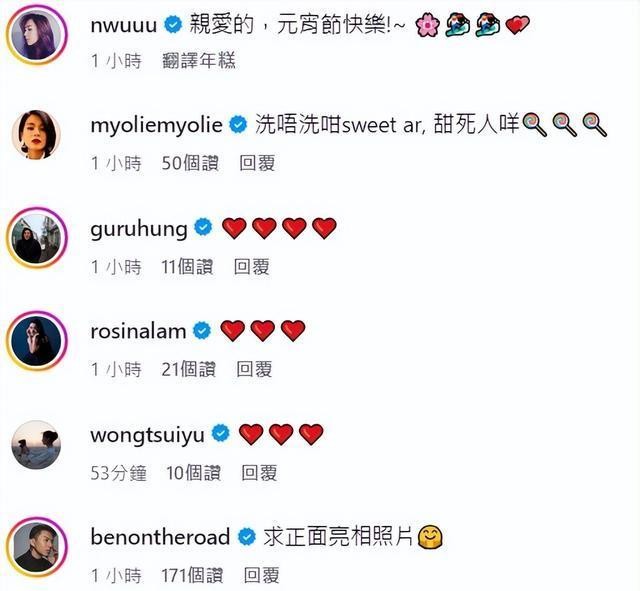640x591 pixels.
Task: Reply to guruhung's hearts comment
Action: tap(251, 267)
